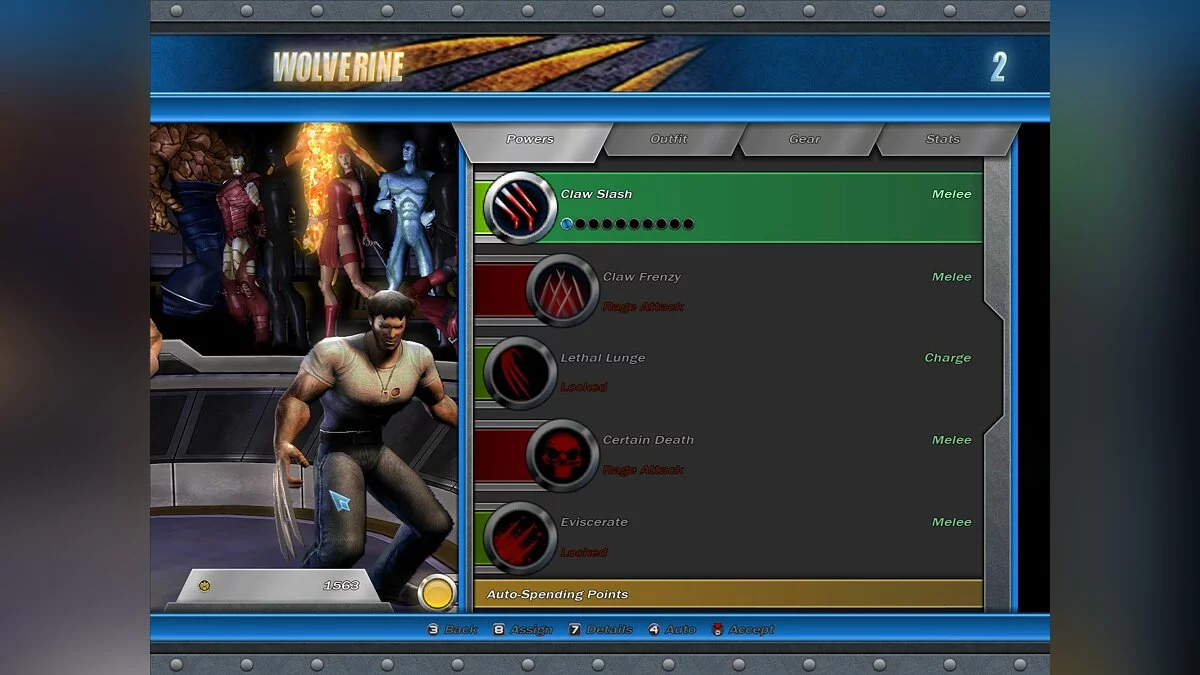The height and width of the screenshot is (675, 1200).
Task: Select the Claw Slash power icon
Action: tap(520, 208)
